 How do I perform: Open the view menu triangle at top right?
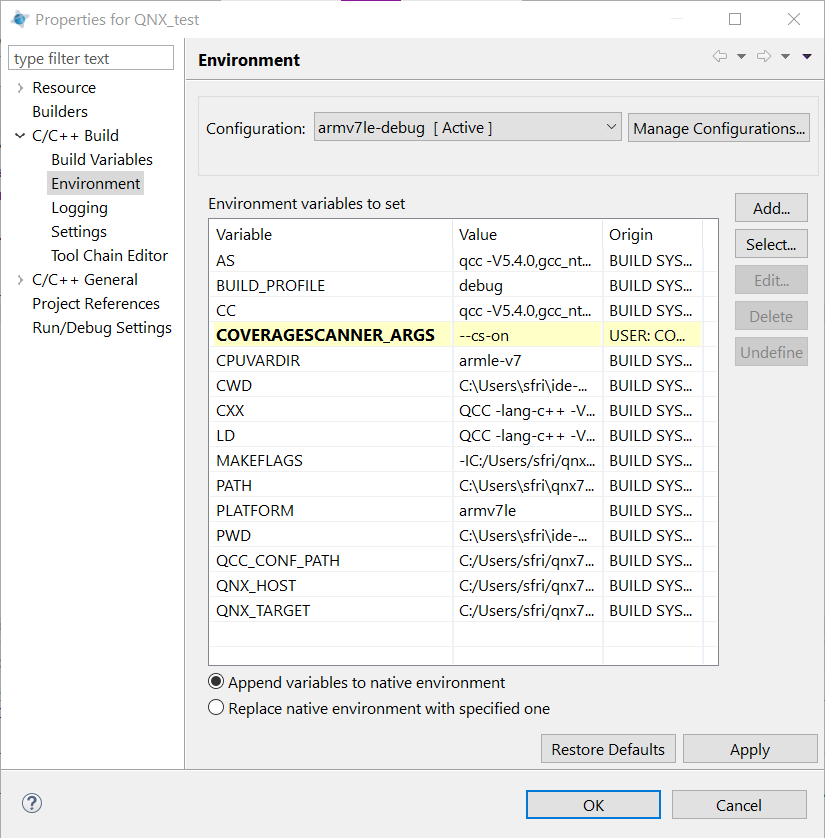click(x=805, y=56)
